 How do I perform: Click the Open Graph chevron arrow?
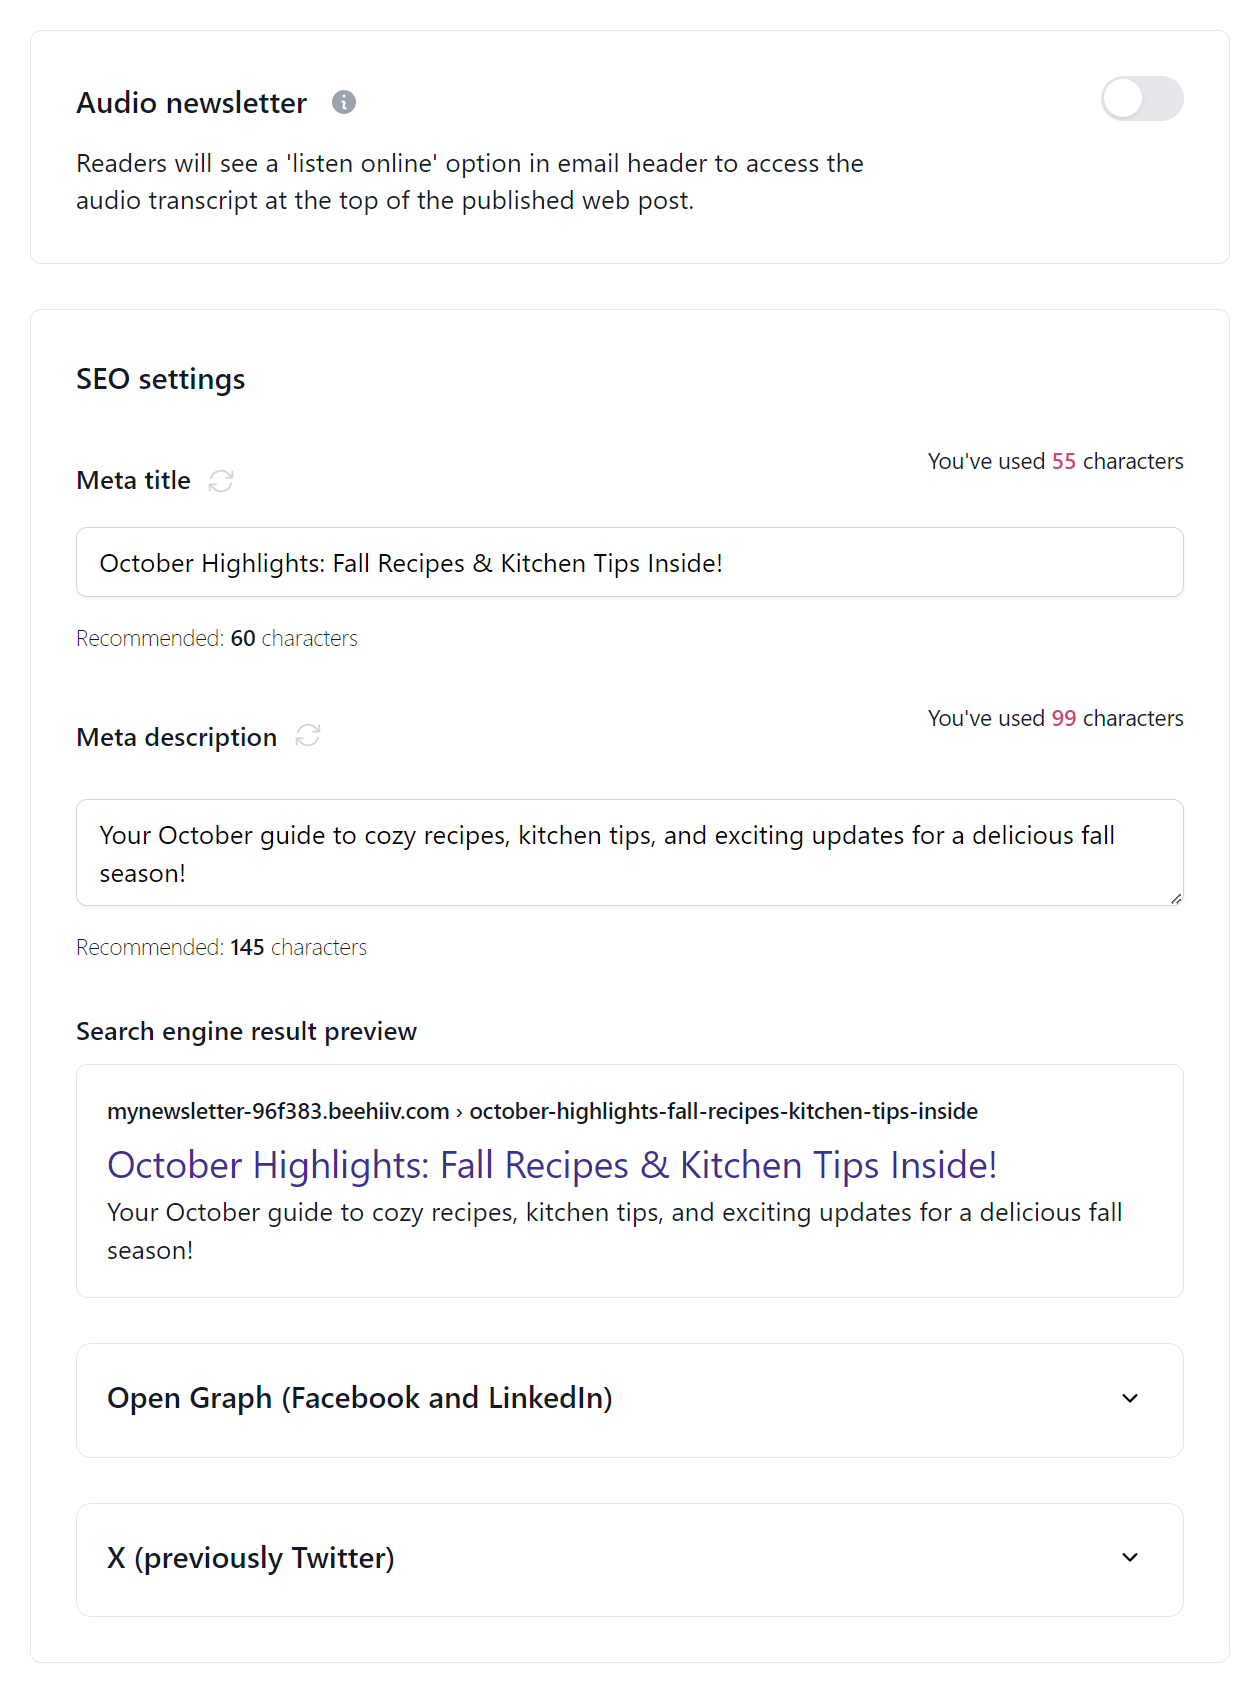pyautogui.click(x=1129, y=1399)
